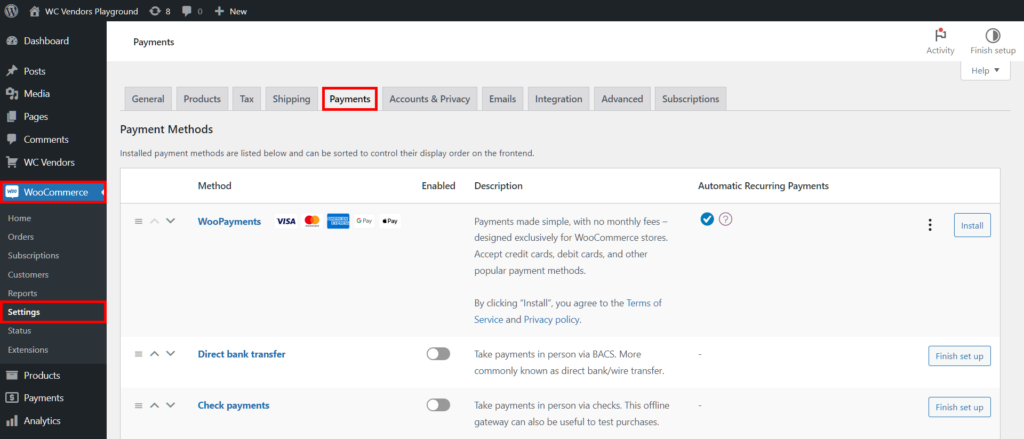The width and height of the screenshot is (1024, 439).
Task: Move WooPayments up with the arrow
Action: coord(154,221)
